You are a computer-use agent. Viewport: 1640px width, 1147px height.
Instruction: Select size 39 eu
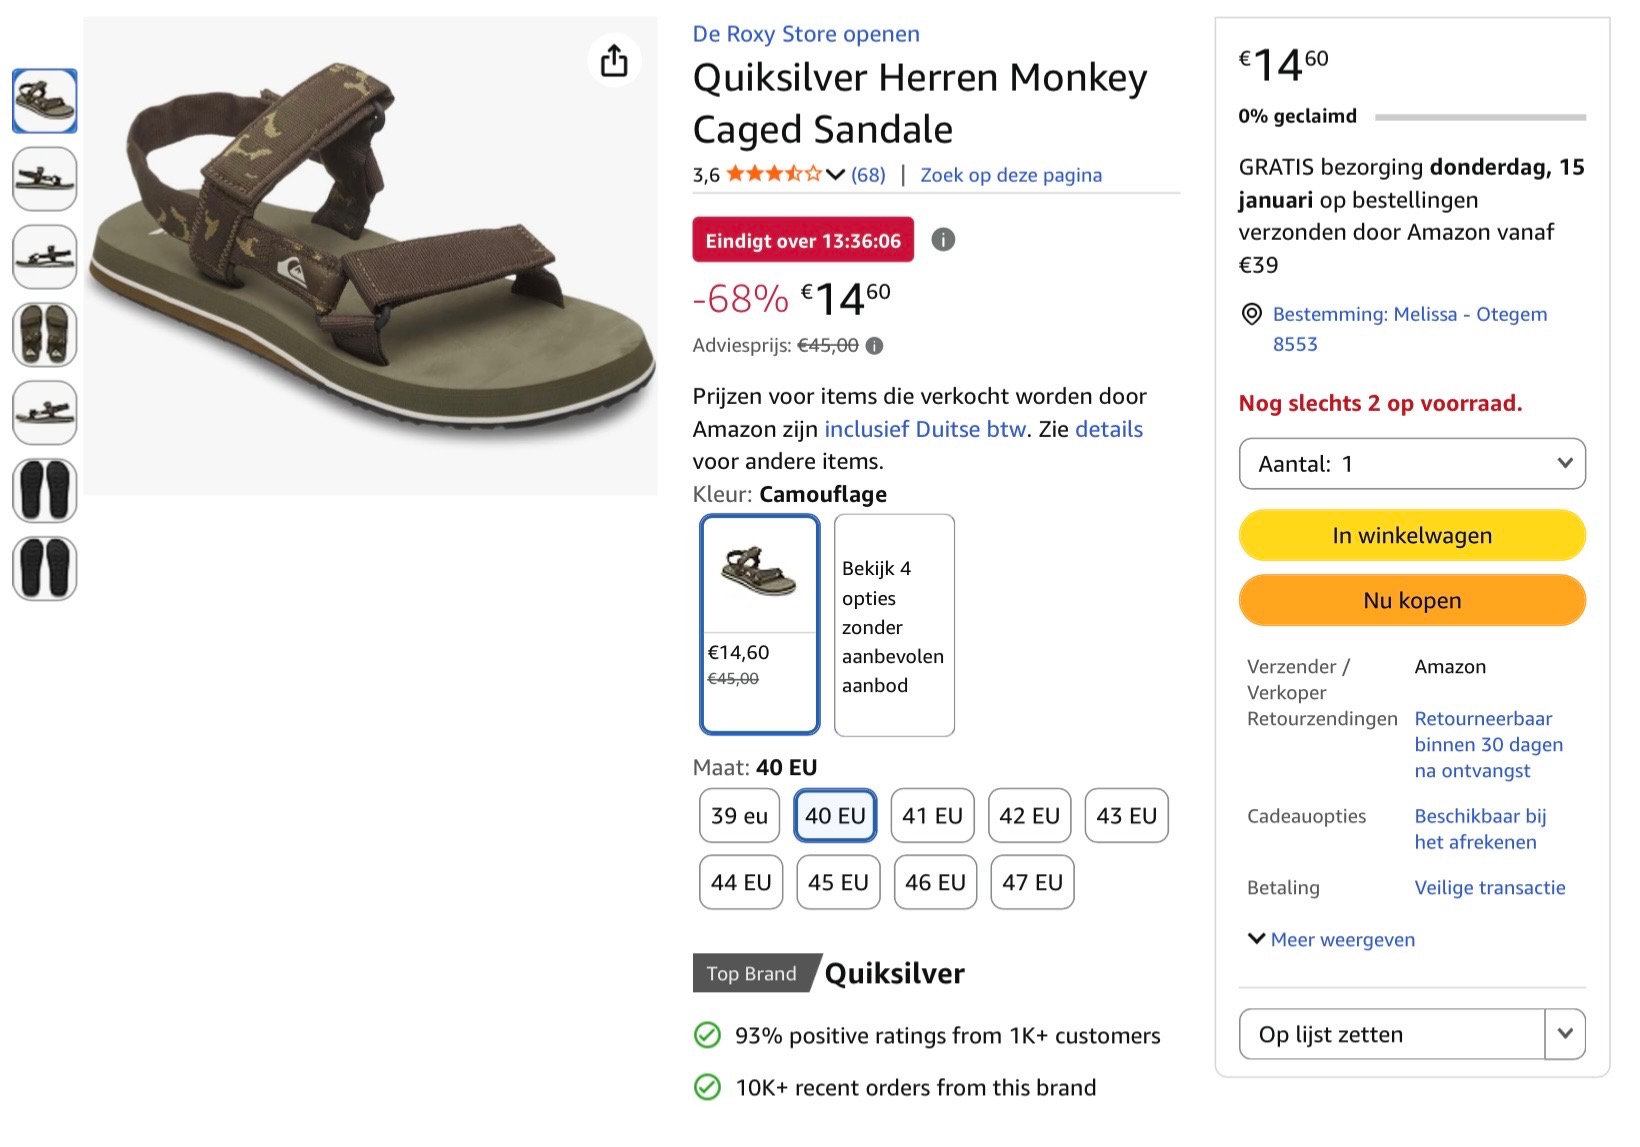[739, 816]
